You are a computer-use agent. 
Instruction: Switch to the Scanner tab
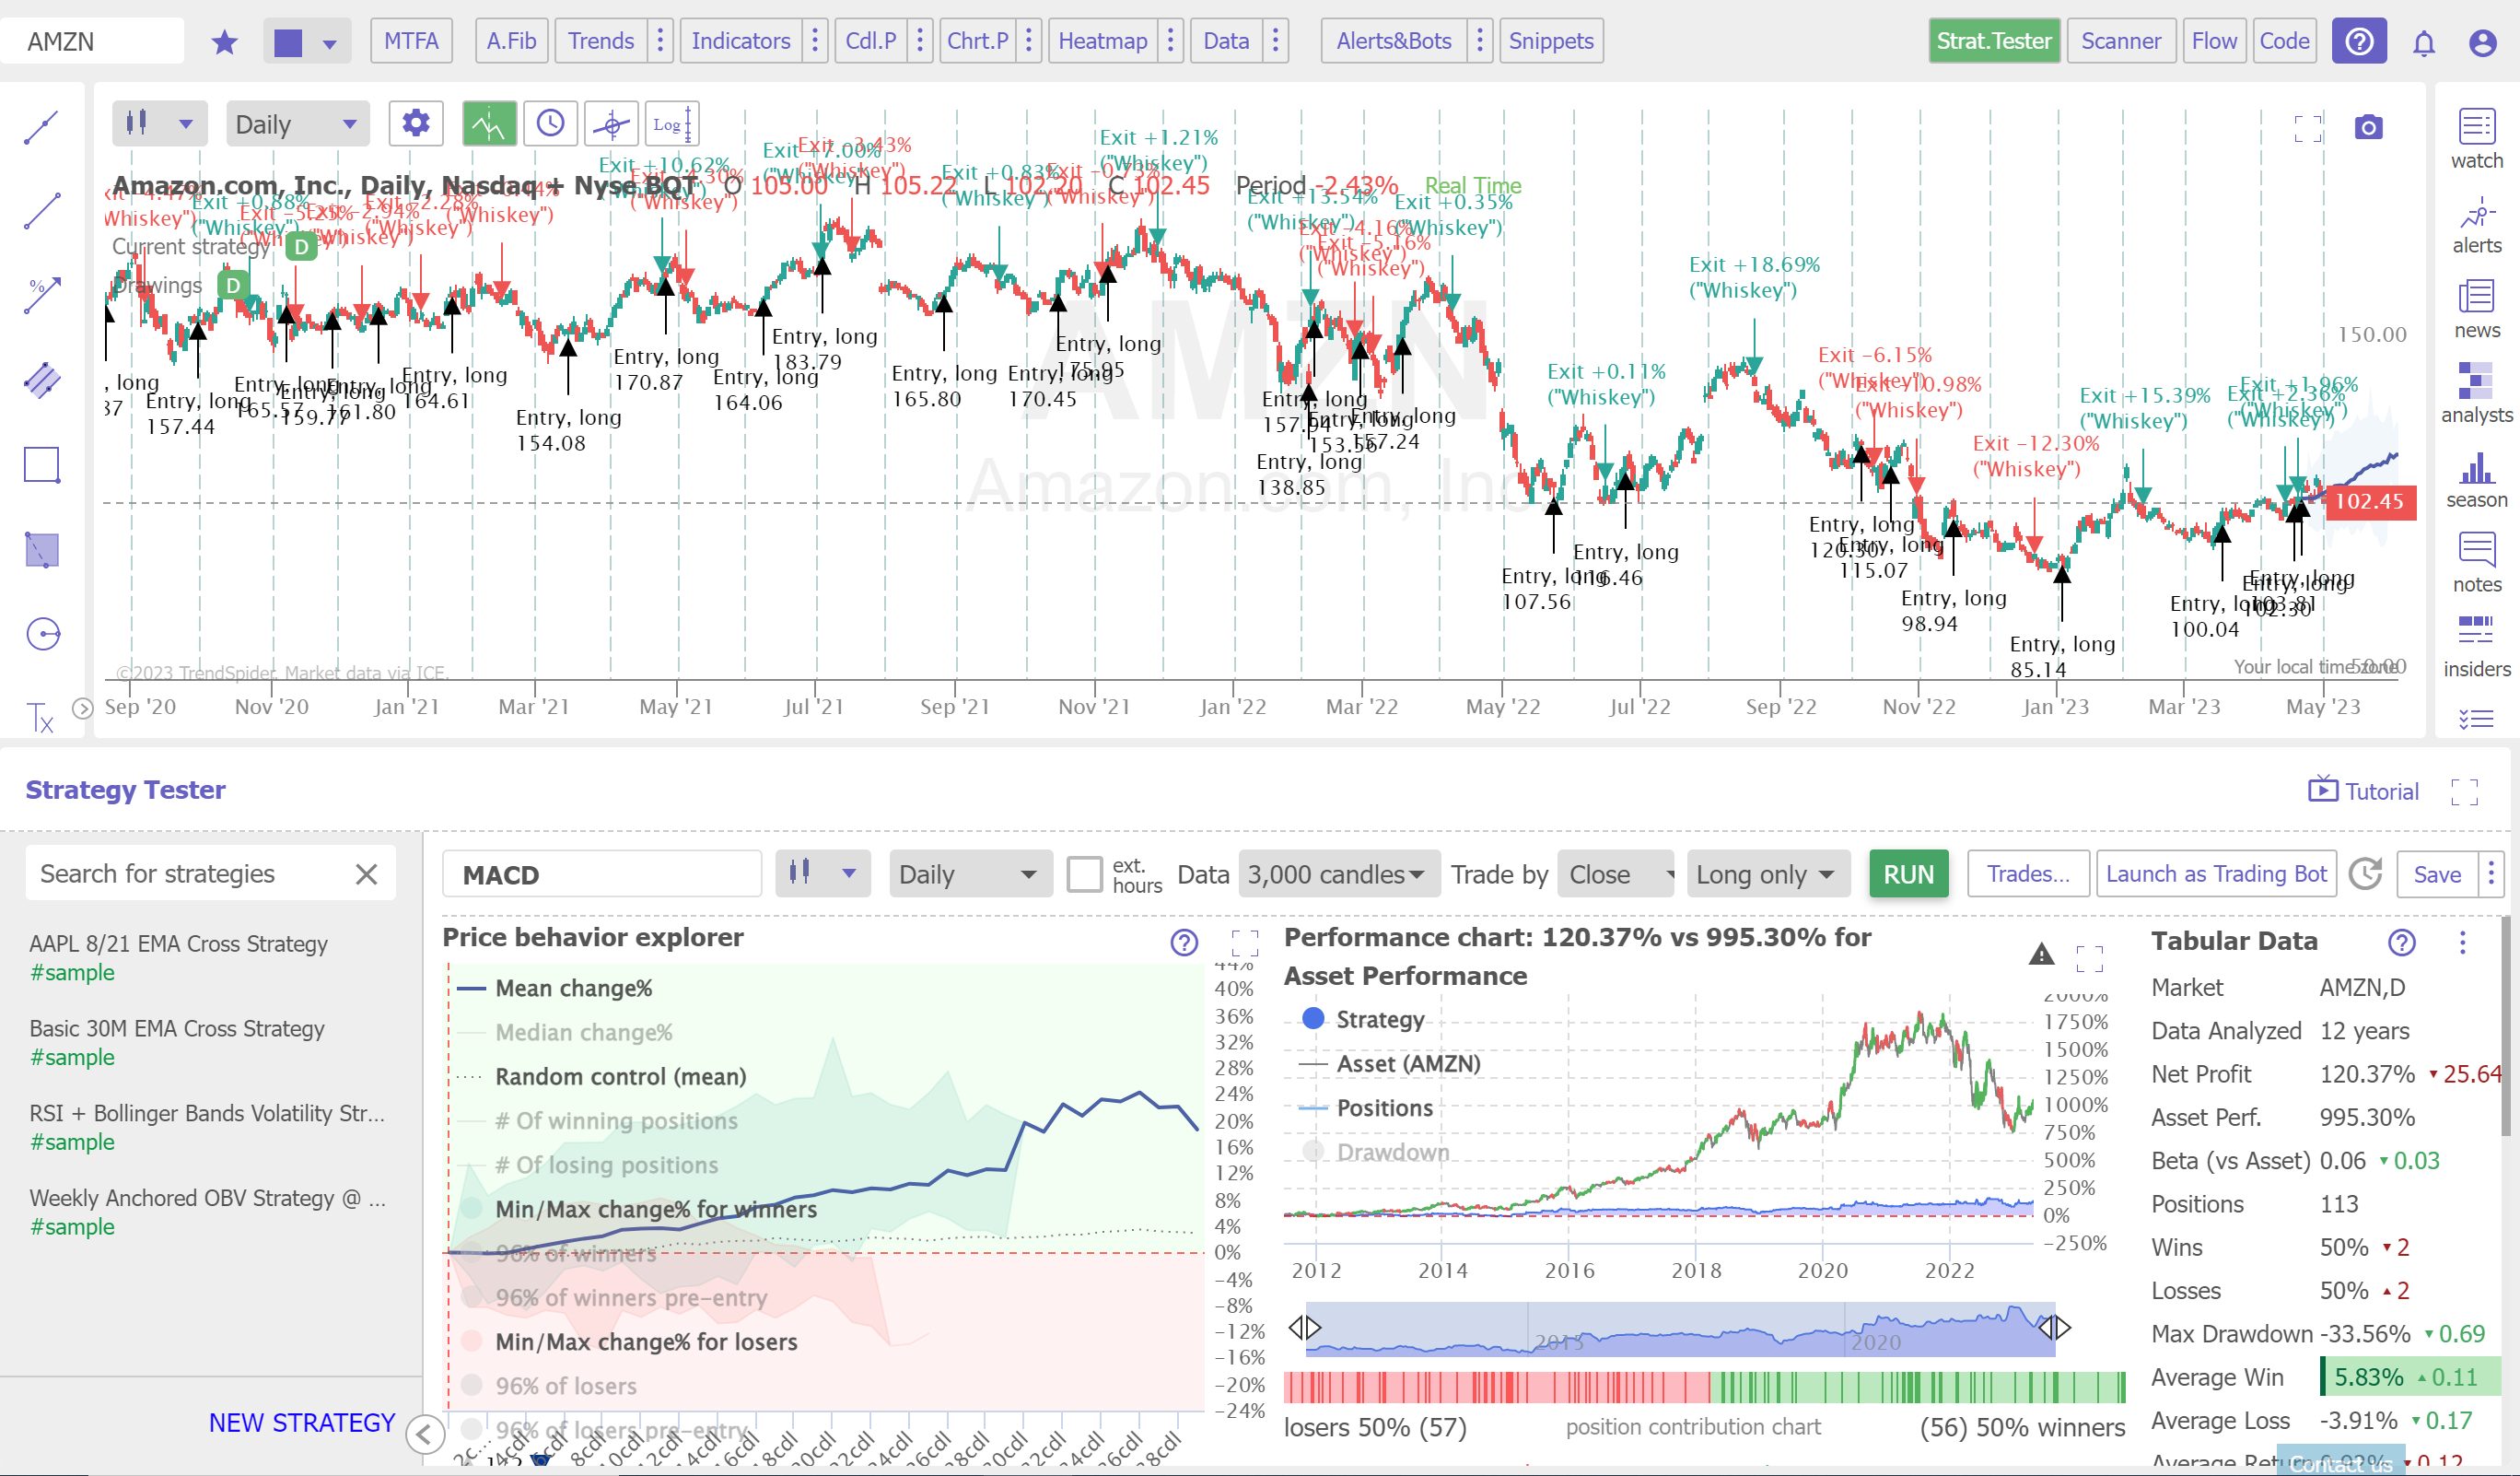(2121, 41)
